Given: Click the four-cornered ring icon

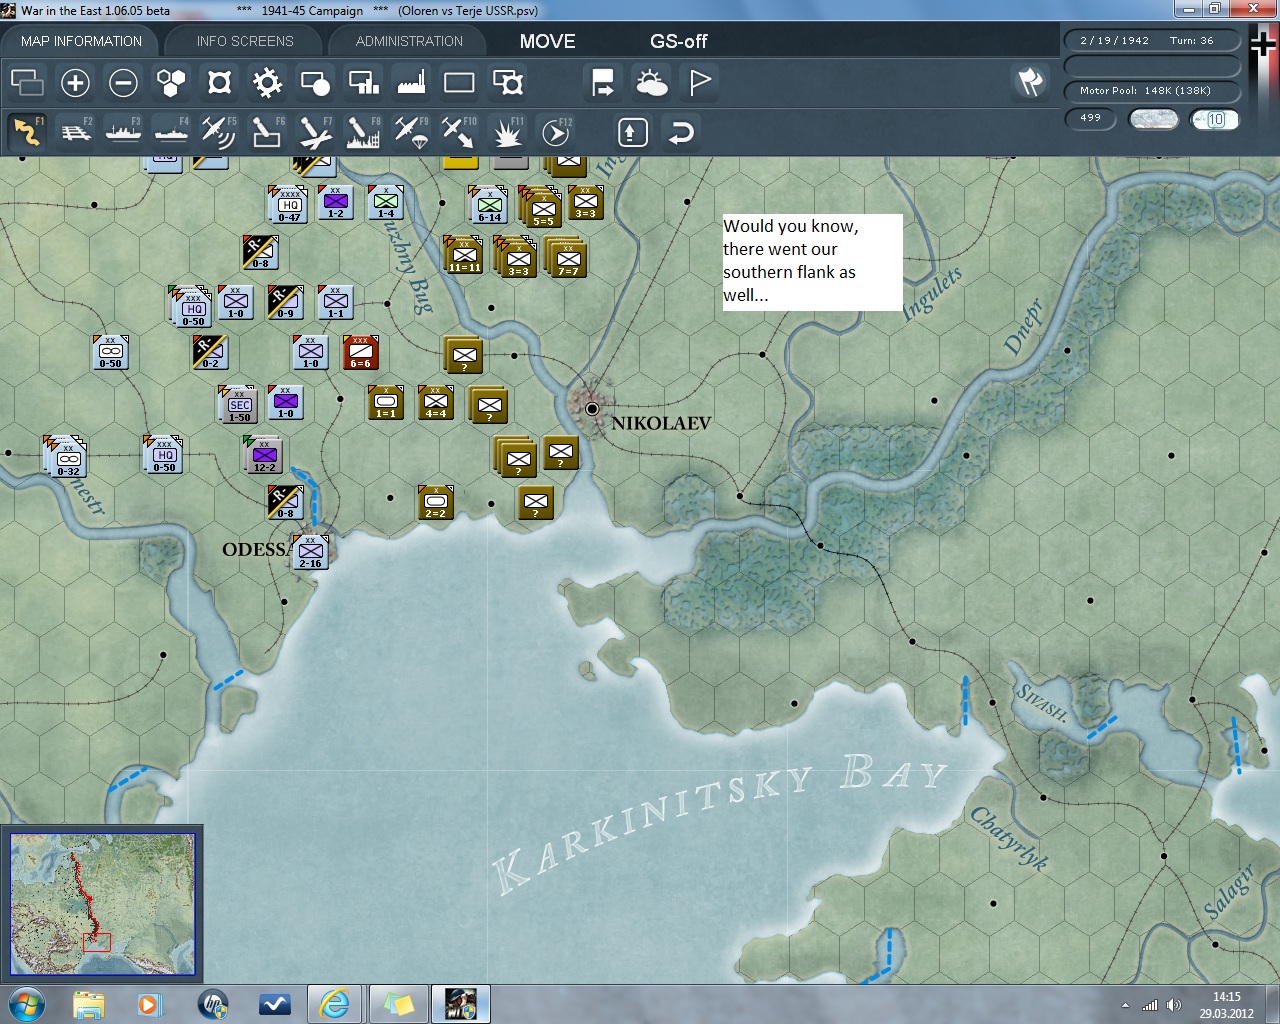Looking at the screenshot, I should (219, 83).
